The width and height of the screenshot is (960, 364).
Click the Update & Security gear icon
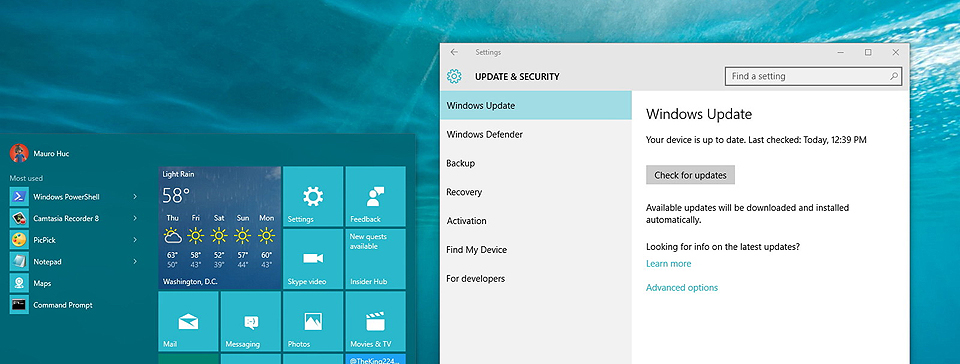454,76
